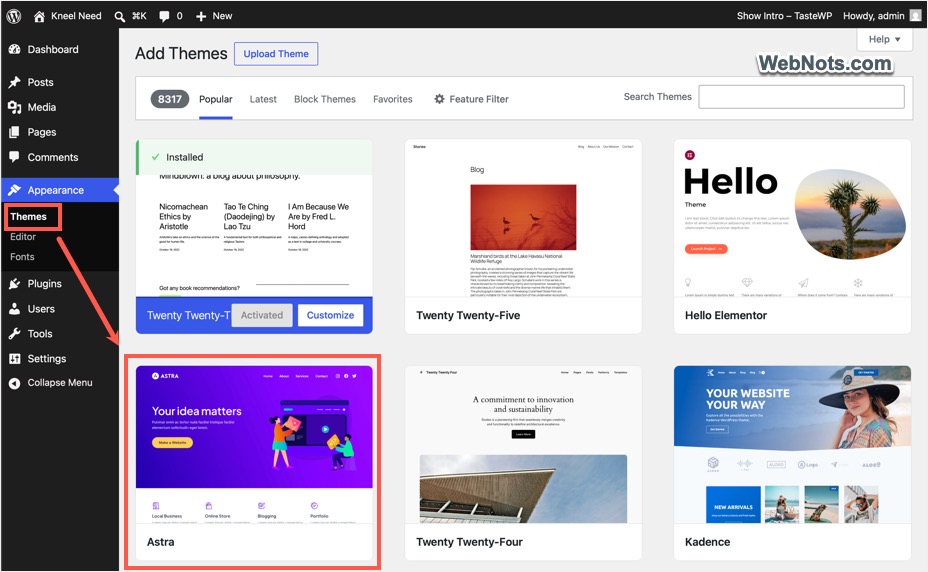Click Customize on active theme
The width and height of the screenshot is (928, 572).
tap(330, 316)
